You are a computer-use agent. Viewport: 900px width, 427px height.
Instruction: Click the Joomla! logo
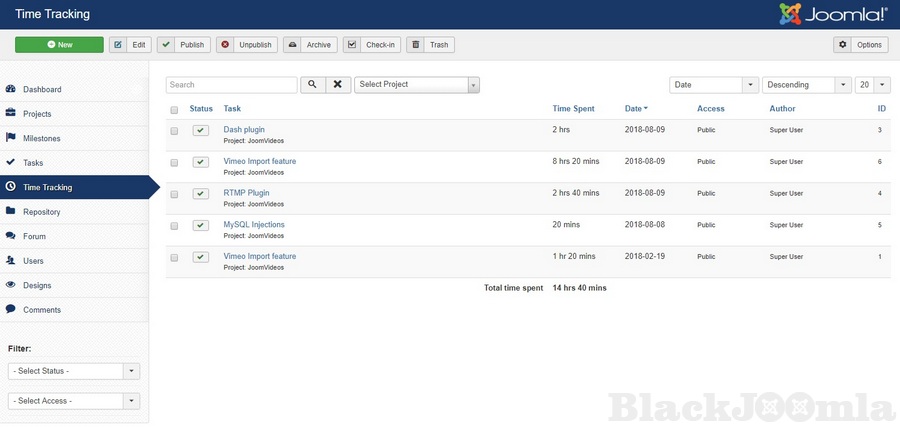[832, 14]
